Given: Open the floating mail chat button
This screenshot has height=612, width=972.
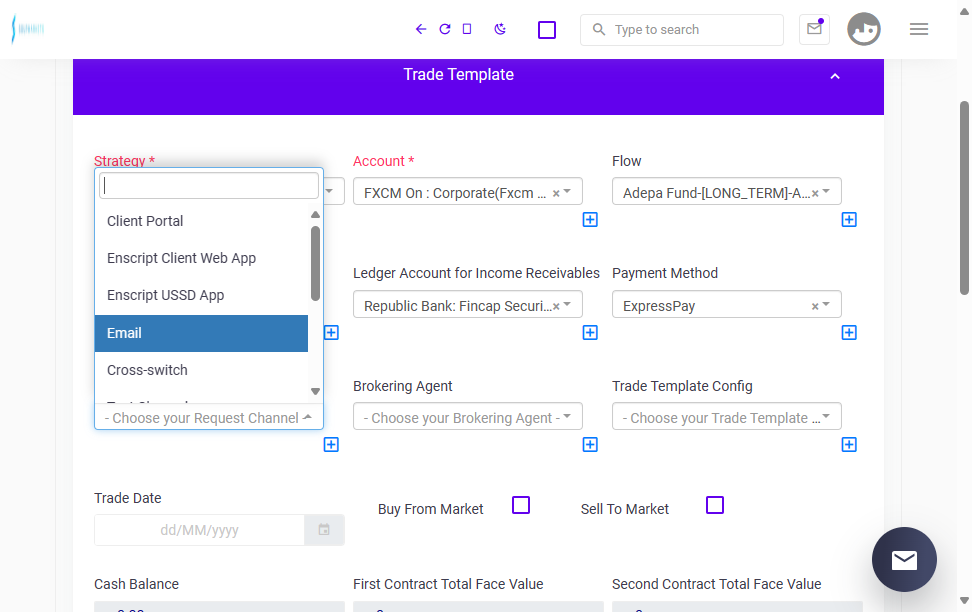Looking at the screenshot, I should coord(904,559).
